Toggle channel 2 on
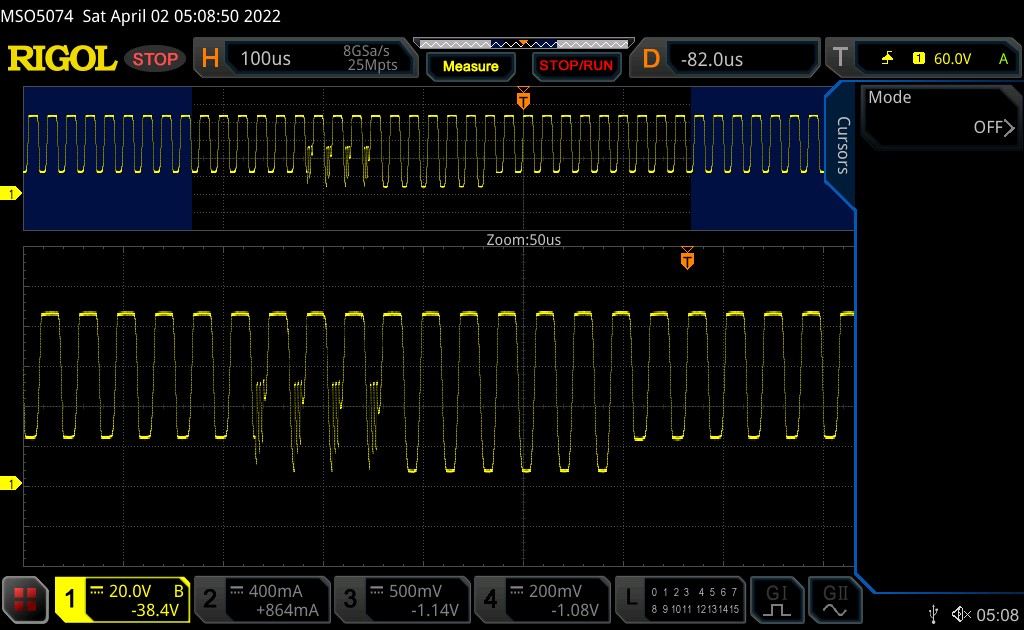1024x630 pixels. point(210,599)
